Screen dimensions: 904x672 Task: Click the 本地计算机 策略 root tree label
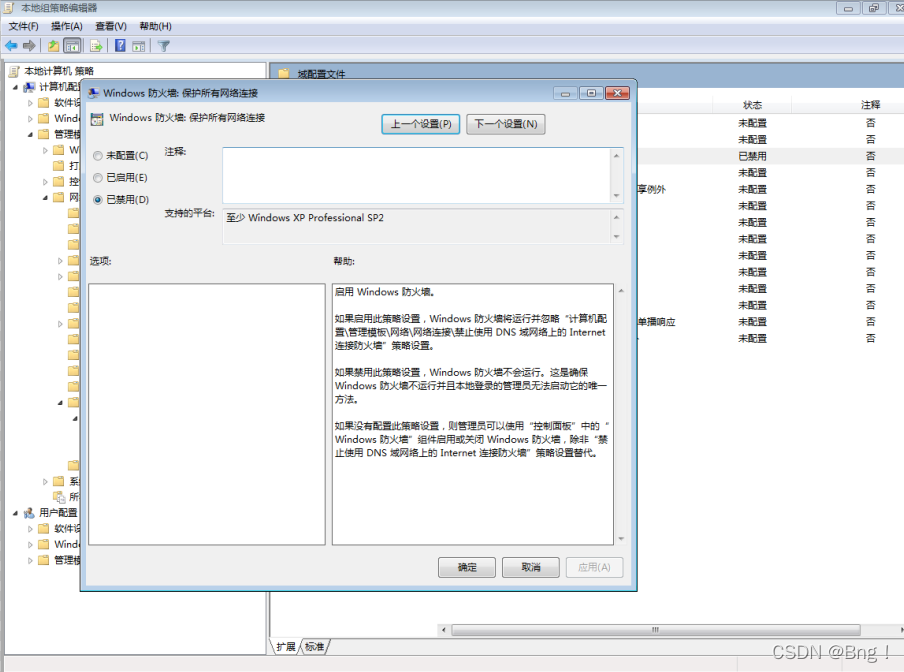tap(59, 71)
